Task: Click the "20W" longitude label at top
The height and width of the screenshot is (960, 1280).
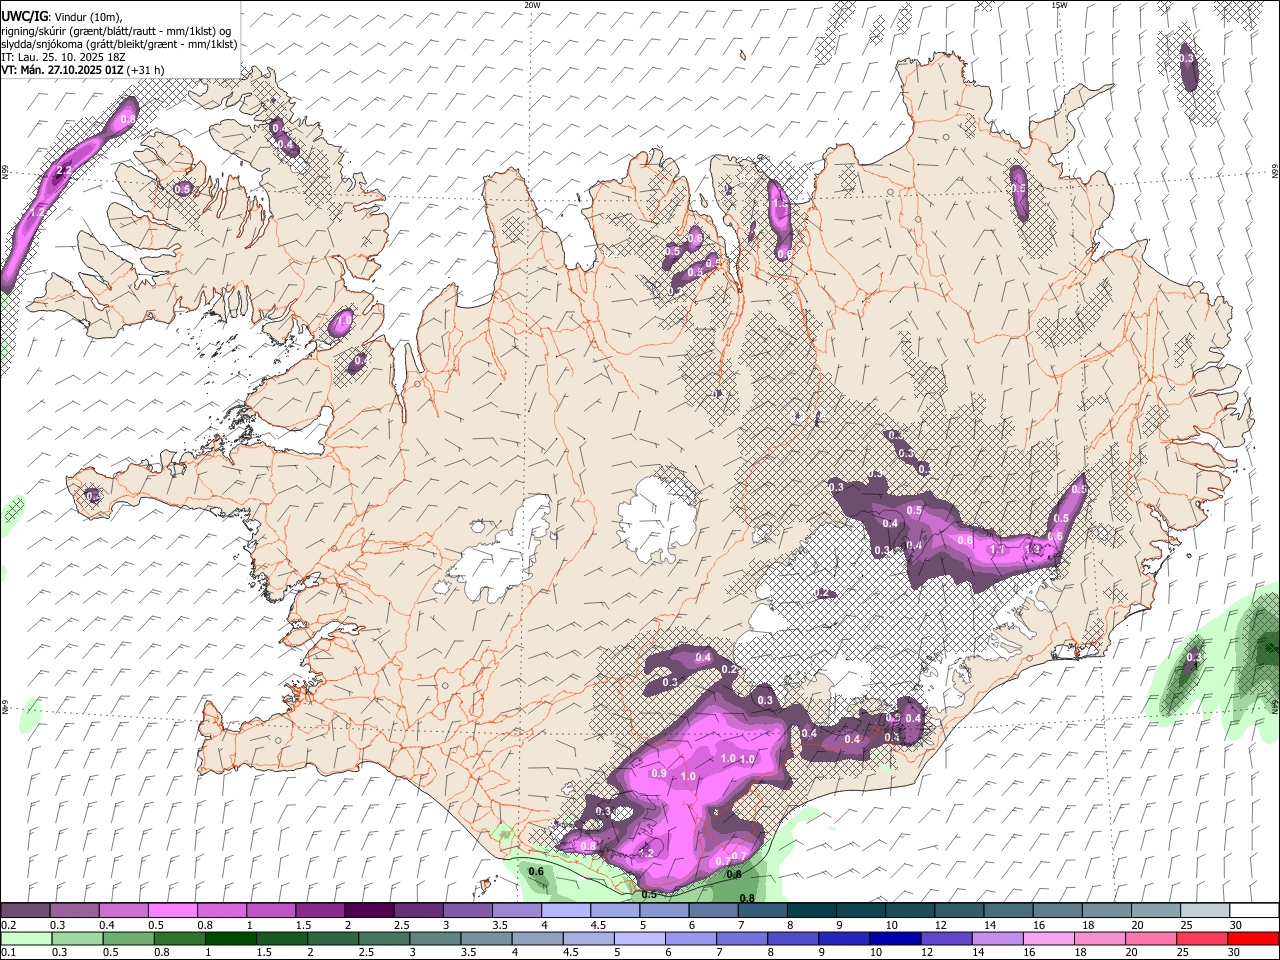Action: [x=532, y=5]
